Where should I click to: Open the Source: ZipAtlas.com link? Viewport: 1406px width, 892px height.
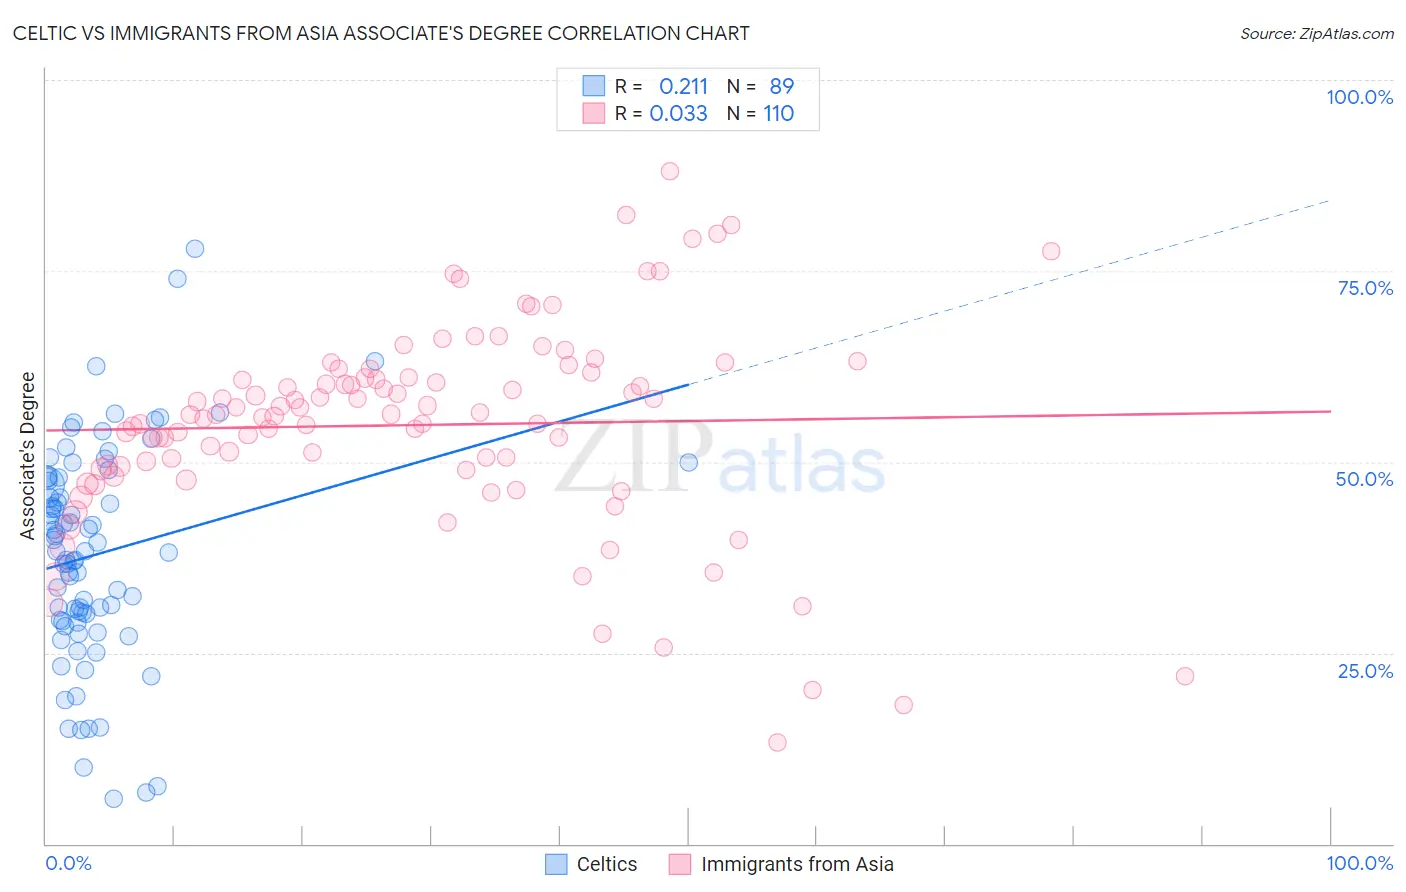click(1317, 33)
